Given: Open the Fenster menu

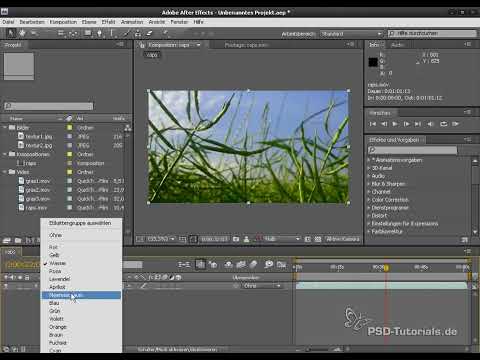Looking at the screenshot, I should [179, 22].
